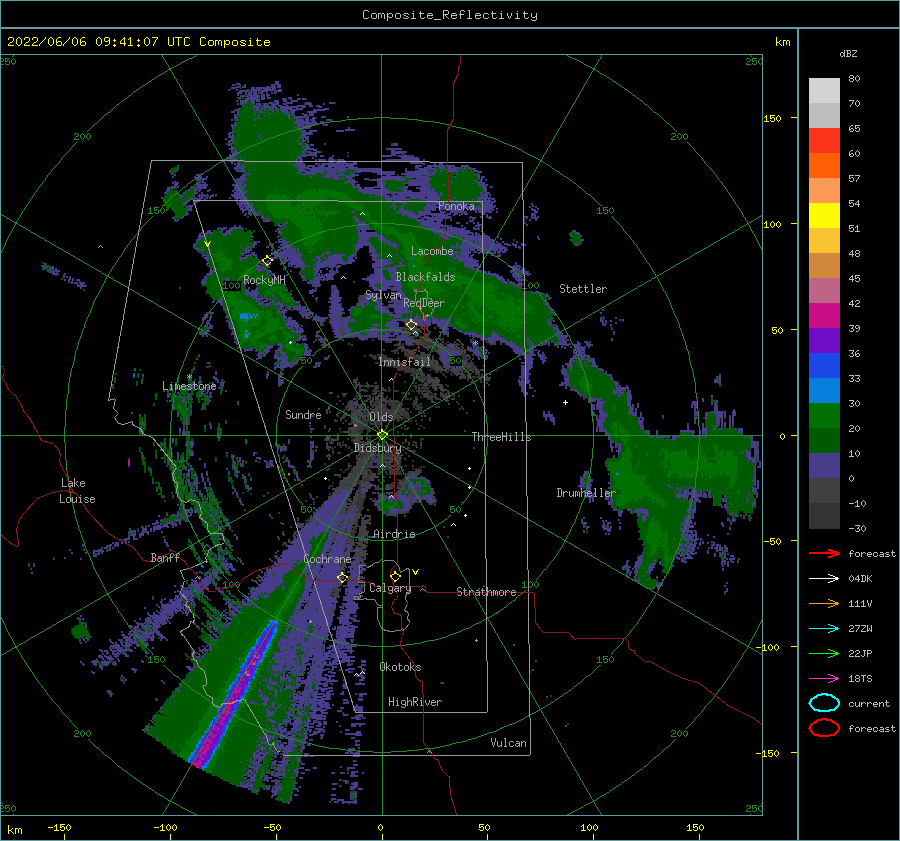This screenshot has width=900, height=841.
Task: Click the Lake Louise label
Action: click(77, 491)
